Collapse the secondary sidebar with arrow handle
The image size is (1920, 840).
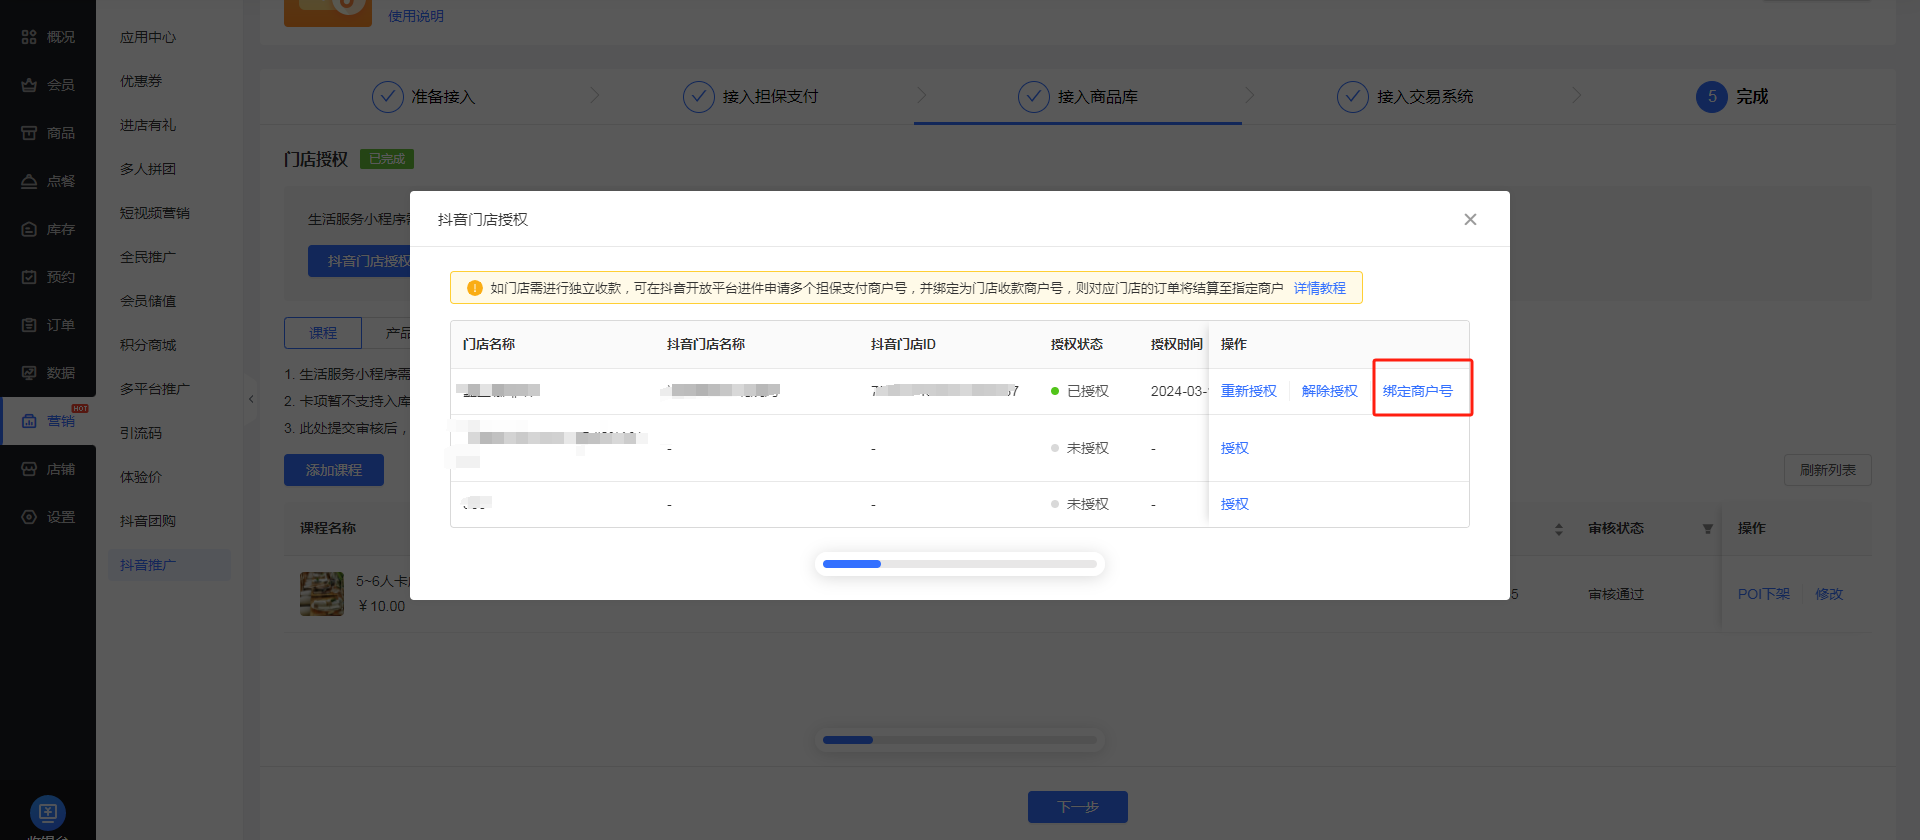pos(251,399)
